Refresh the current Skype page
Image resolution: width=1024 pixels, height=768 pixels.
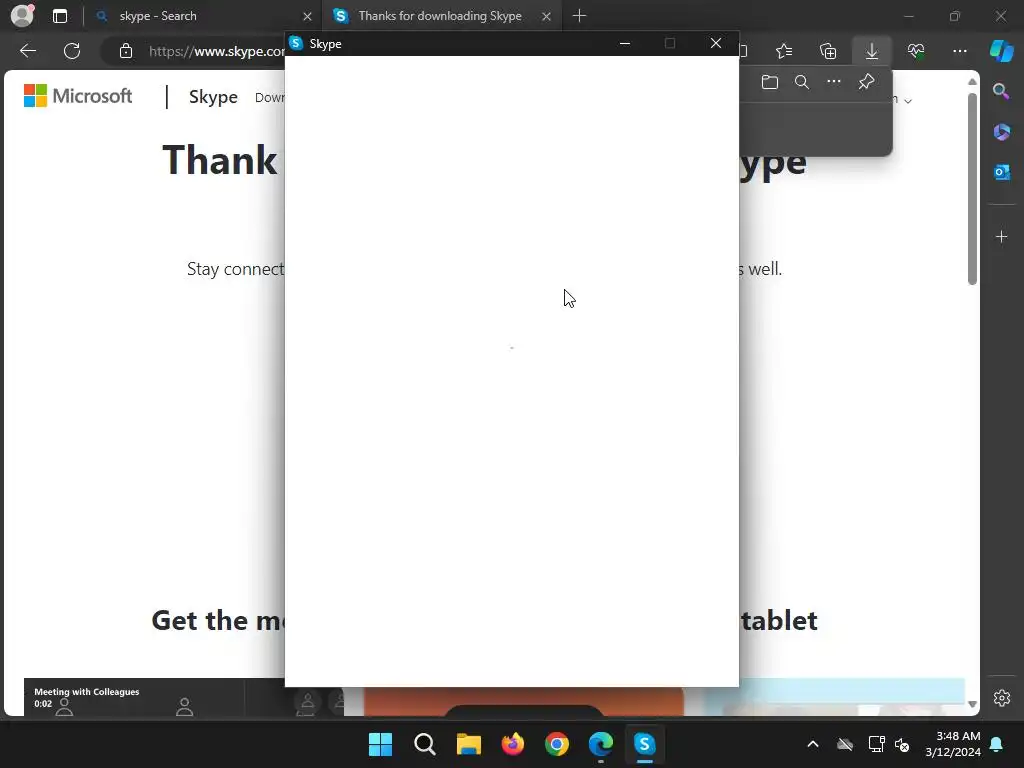72,51
